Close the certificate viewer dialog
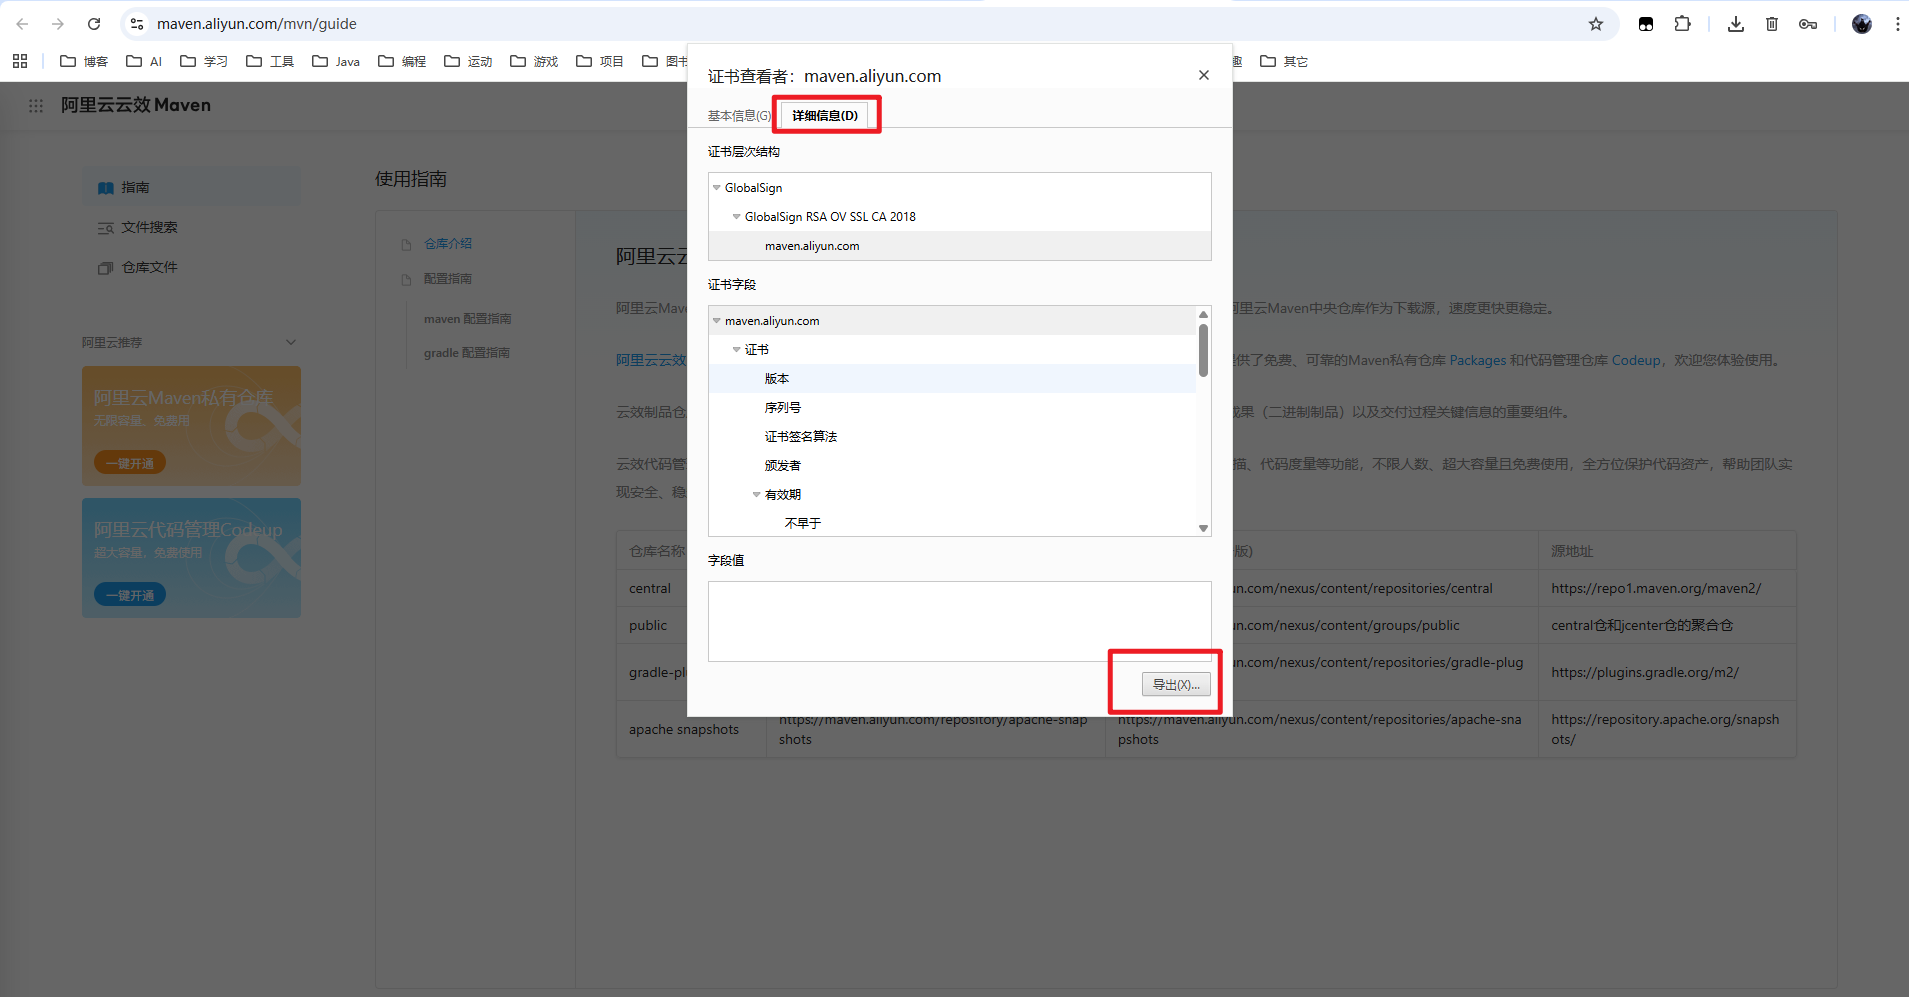1909x997 pixels. (1204, 75)
